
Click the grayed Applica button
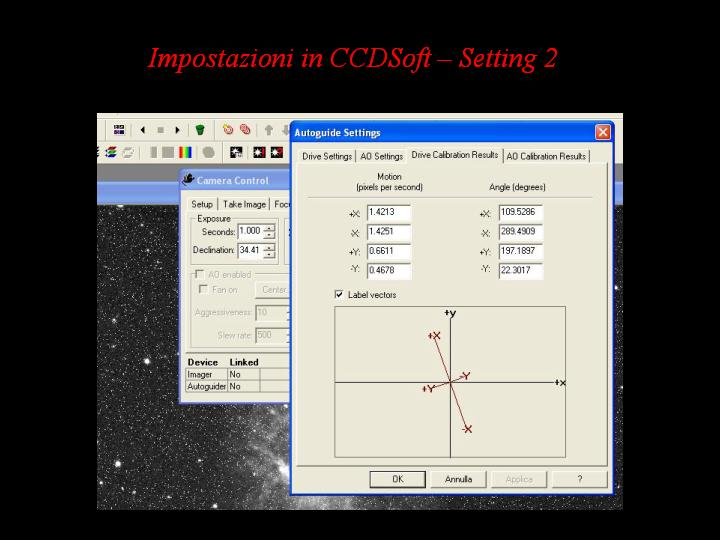coord(519,479)
